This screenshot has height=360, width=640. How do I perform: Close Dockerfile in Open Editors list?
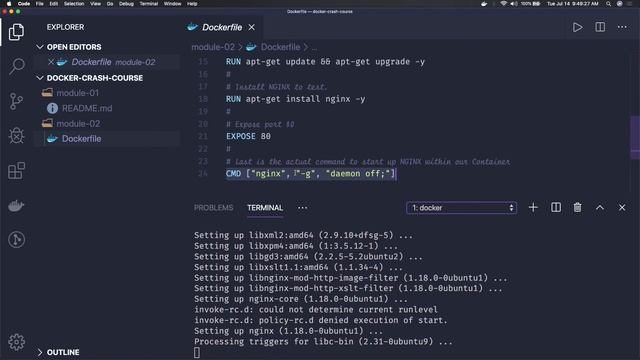[51, 62]
